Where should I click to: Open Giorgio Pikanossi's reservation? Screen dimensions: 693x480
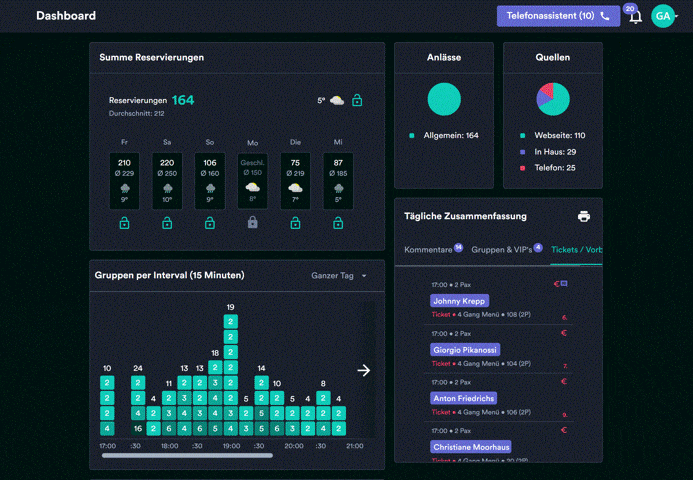[465, 350]
